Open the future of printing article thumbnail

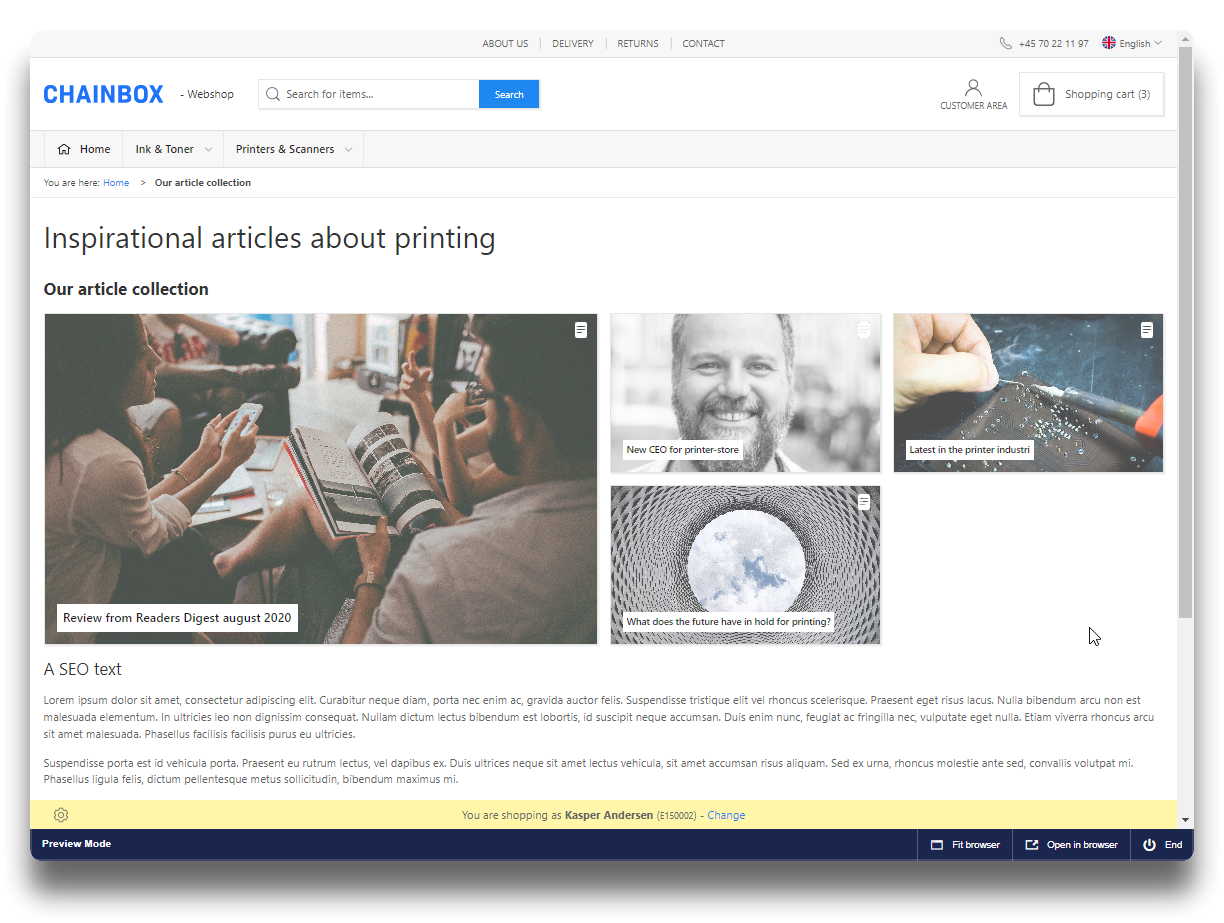(x=746, y=565)
